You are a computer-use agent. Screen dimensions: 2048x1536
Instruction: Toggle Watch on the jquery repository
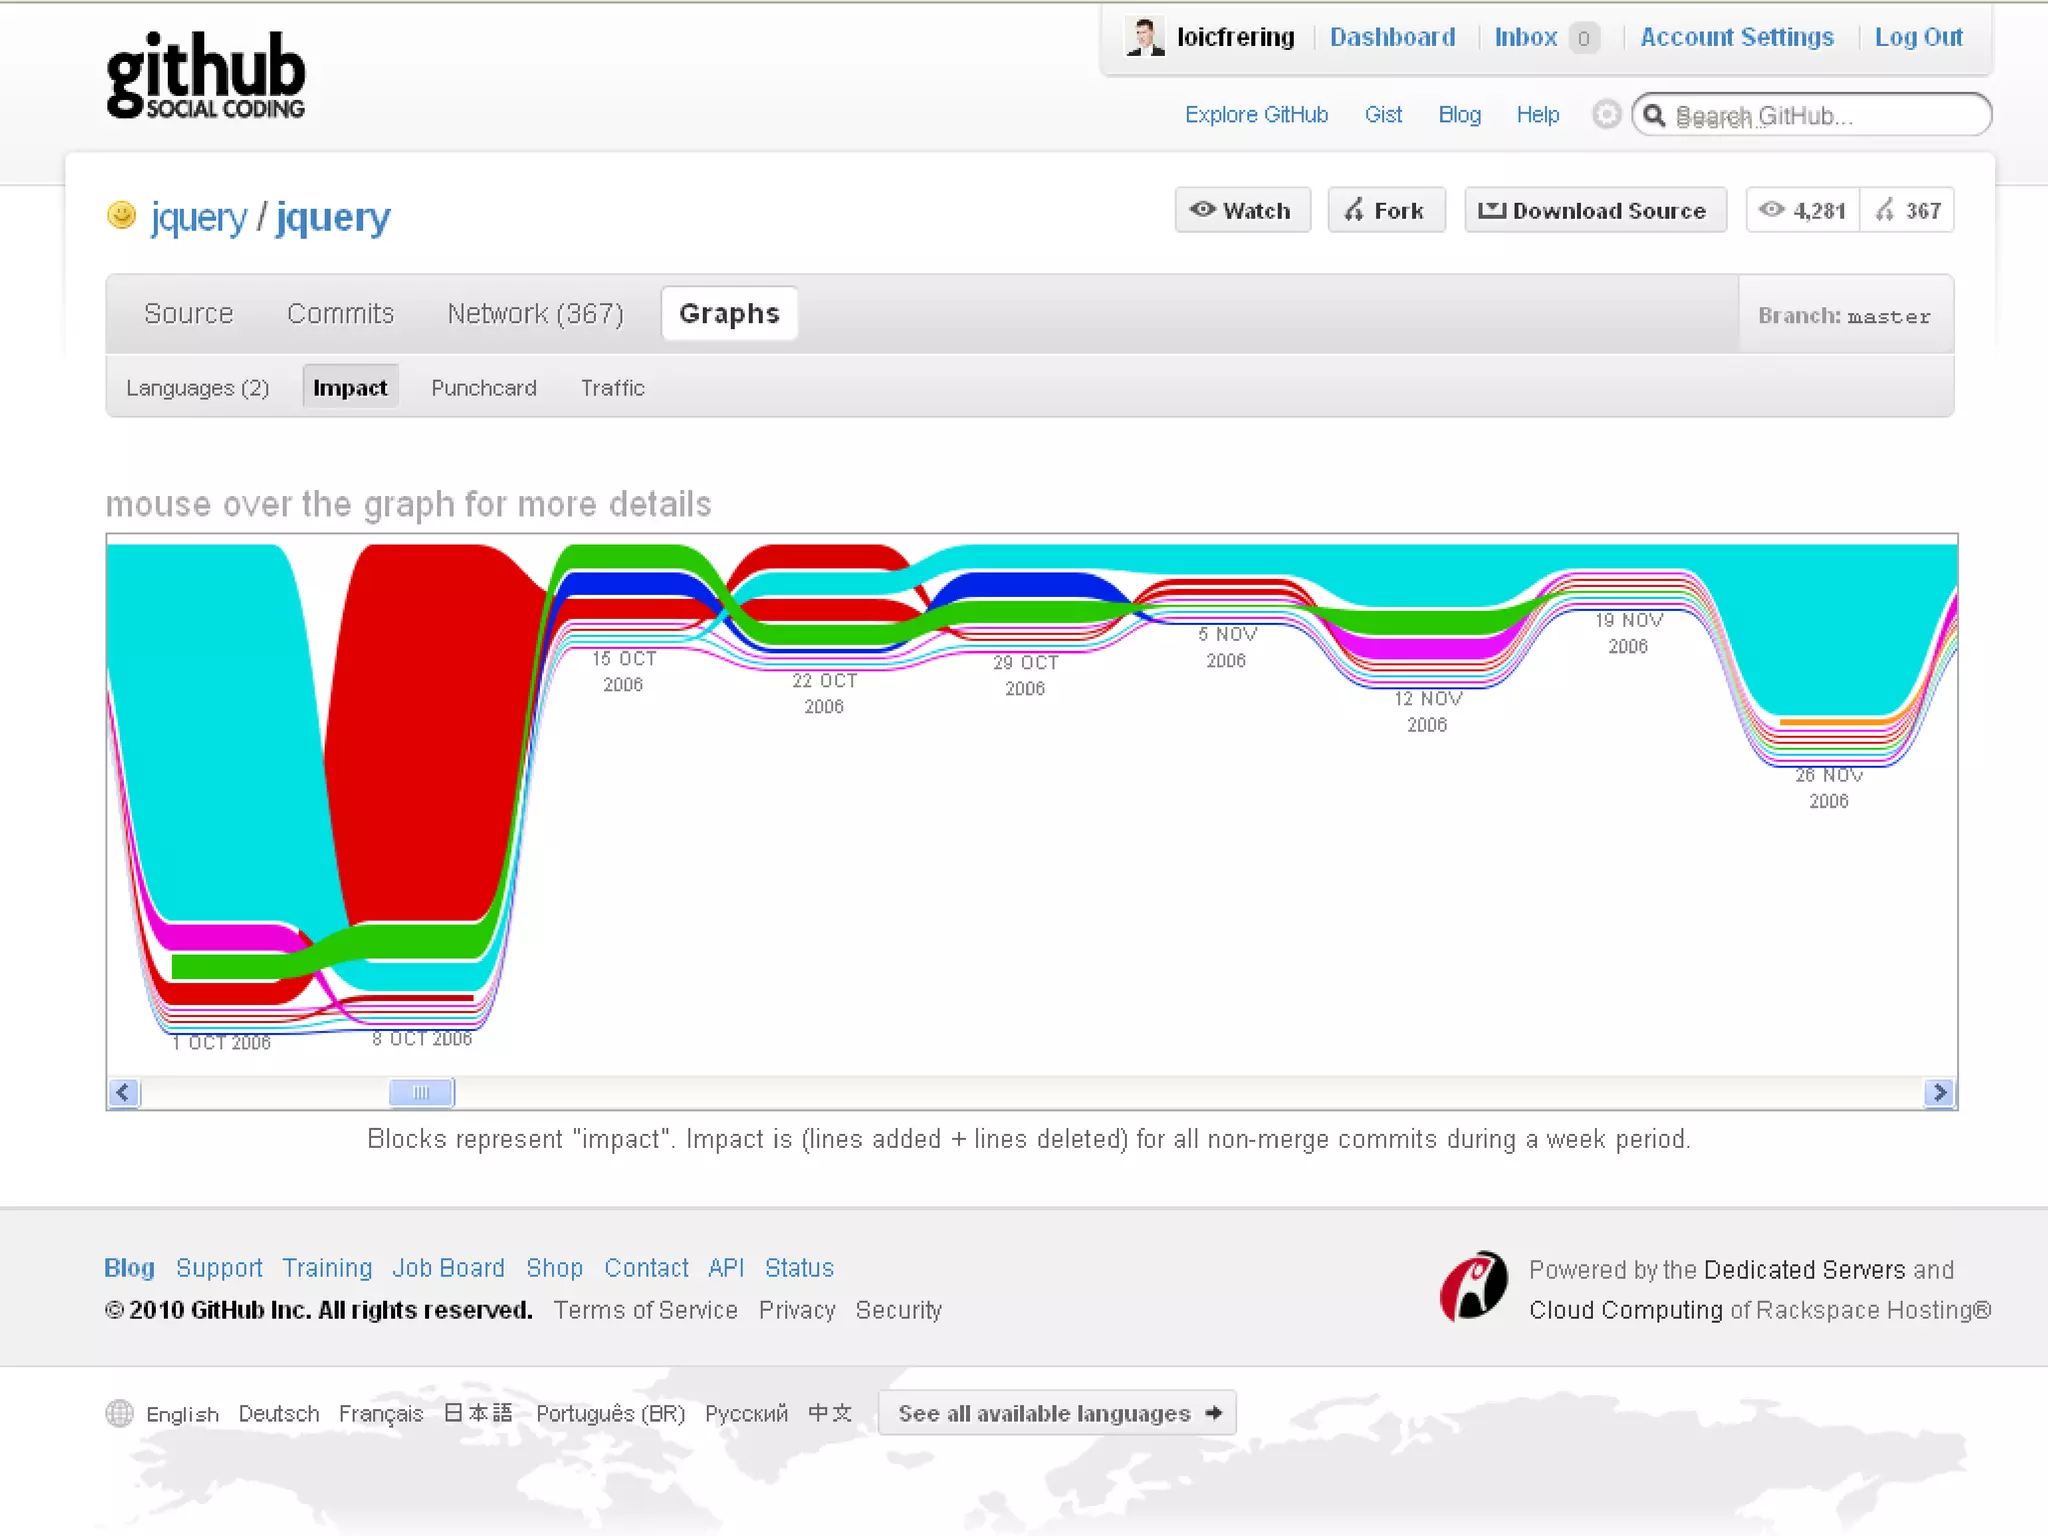tap(1241, 211)
